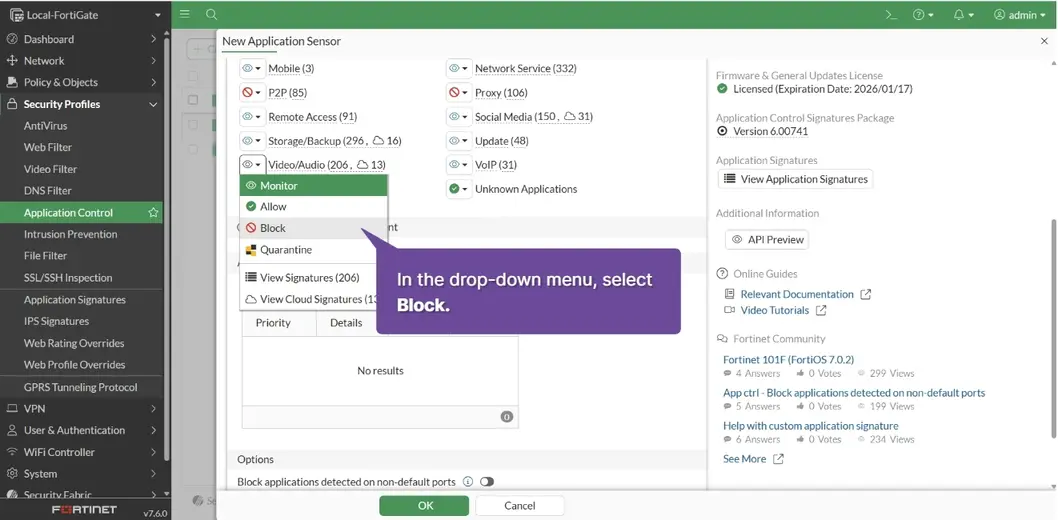Expand the VPN menu

coord(82,409)
